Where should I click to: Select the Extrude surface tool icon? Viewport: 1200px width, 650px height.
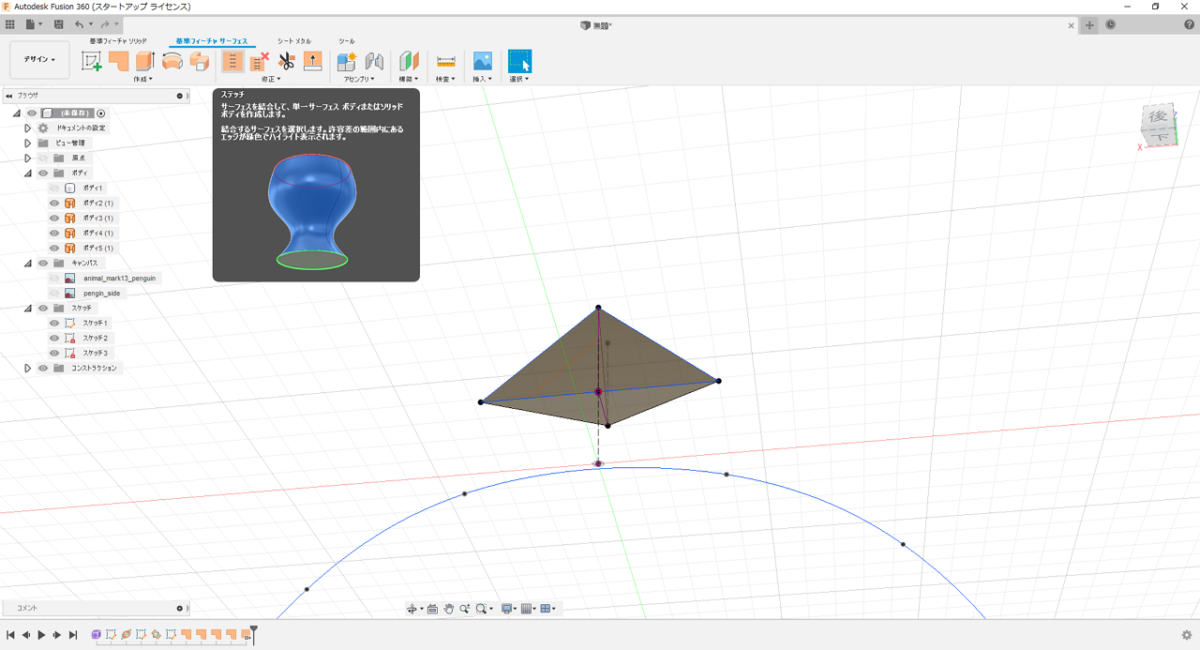145,61
